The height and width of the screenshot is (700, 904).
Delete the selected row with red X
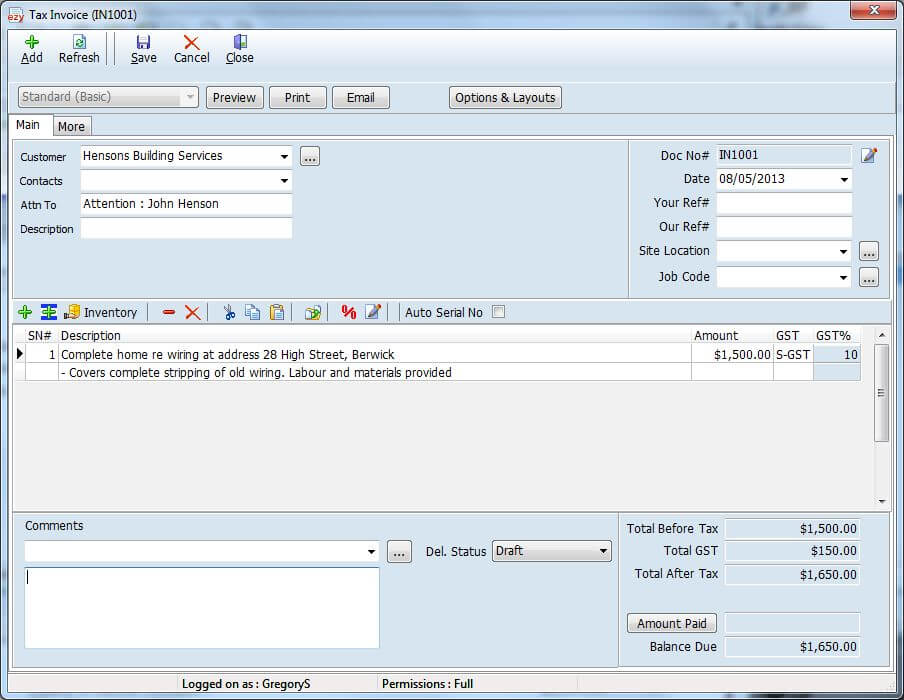tap(194, 312)
